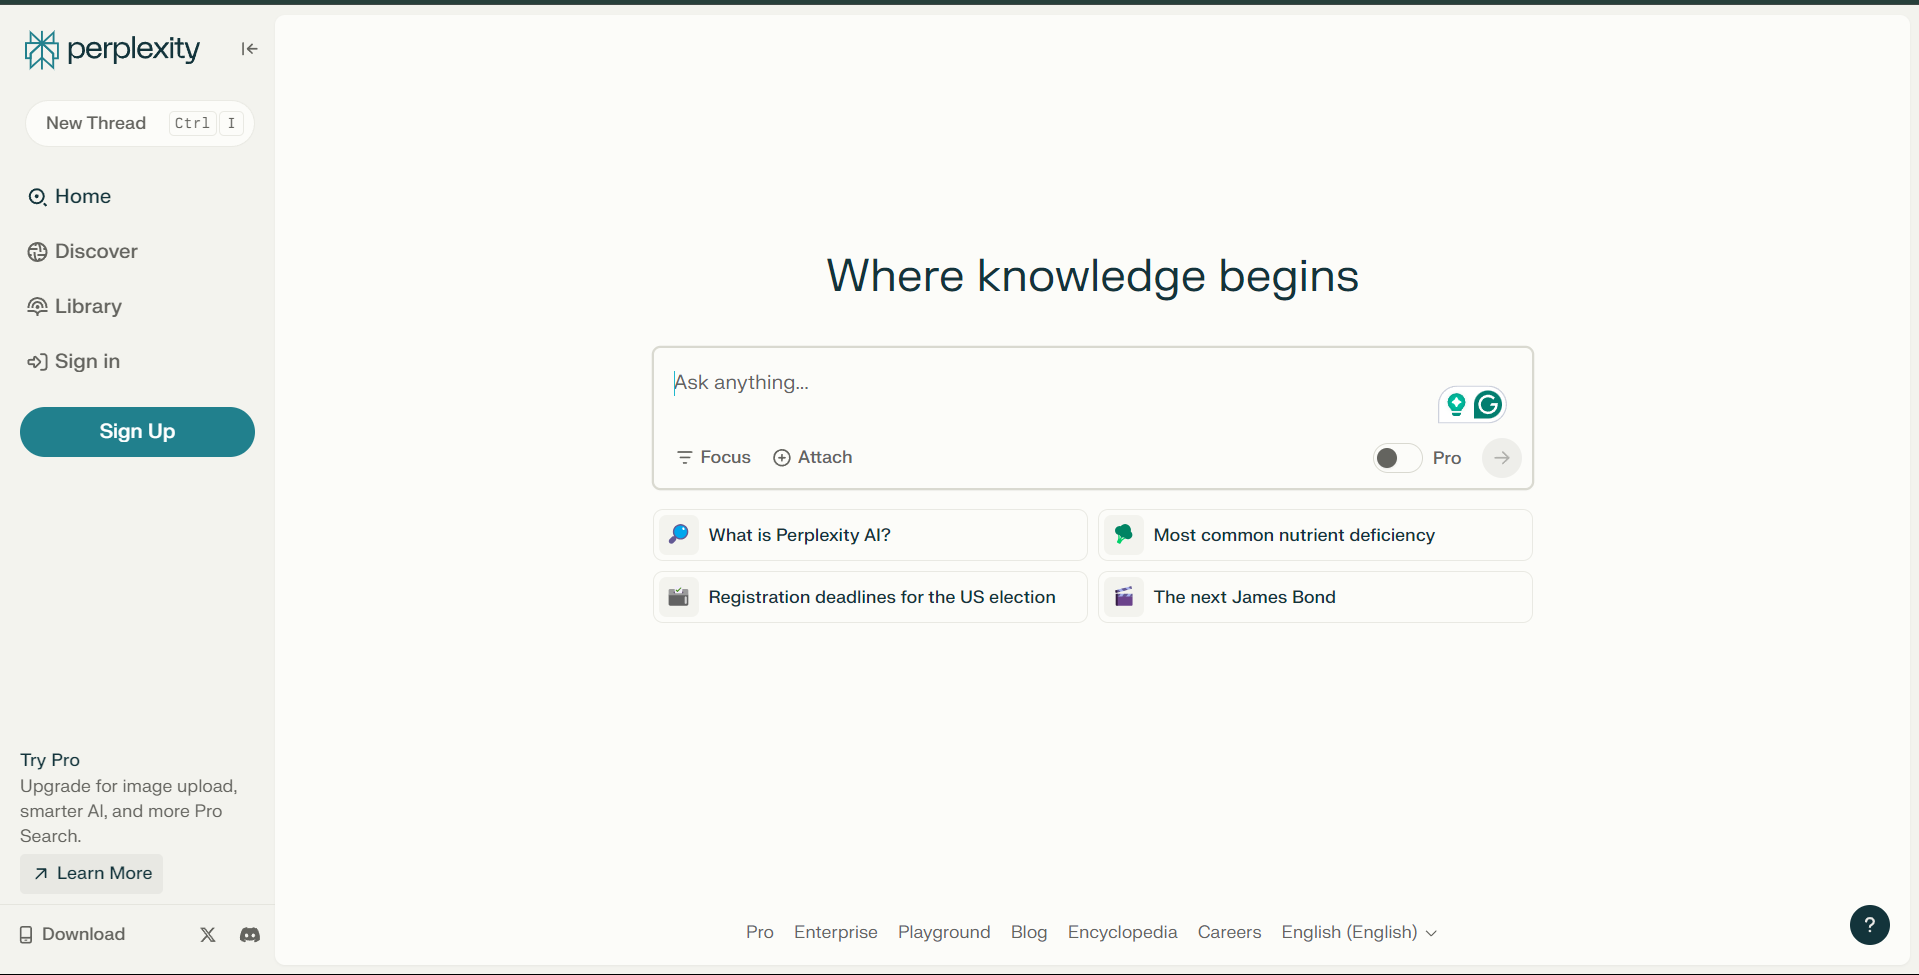Click the clapperboard icon beside James Bond
The height and width of the screenshot is (975, 1919).
click(1124, 597)
